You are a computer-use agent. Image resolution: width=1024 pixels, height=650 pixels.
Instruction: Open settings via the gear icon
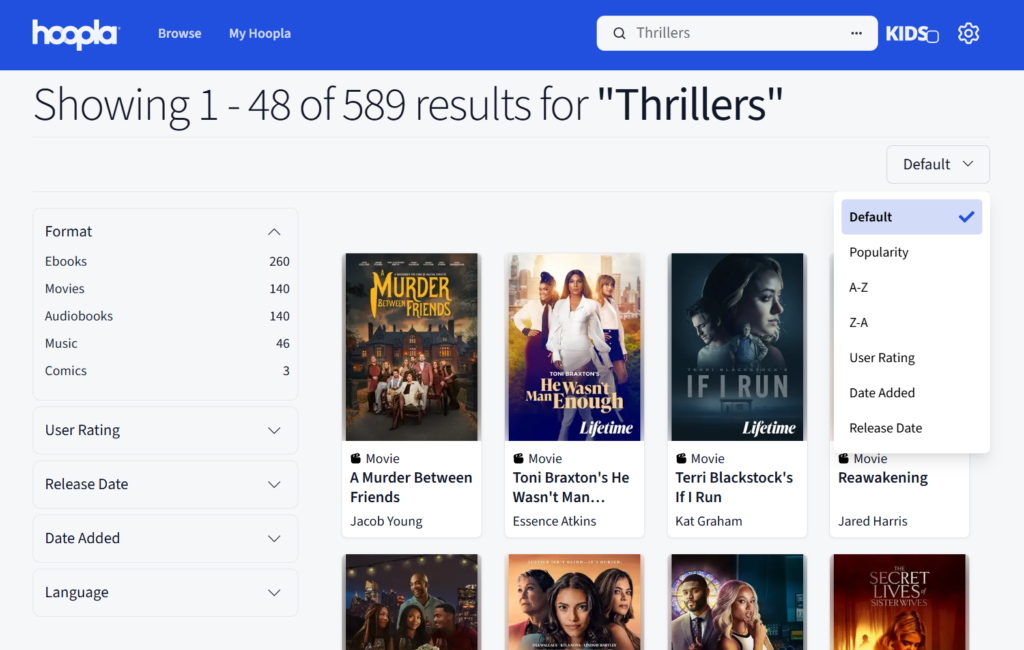968,33
